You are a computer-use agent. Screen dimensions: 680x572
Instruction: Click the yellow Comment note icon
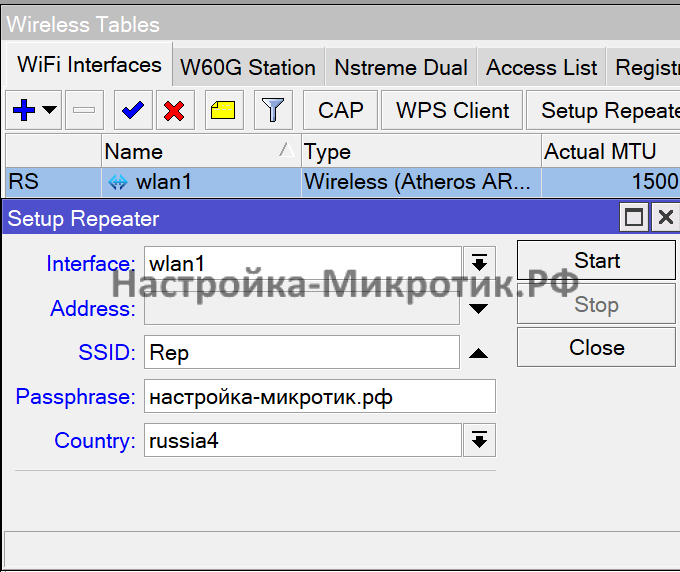click(x=224, y=110)
